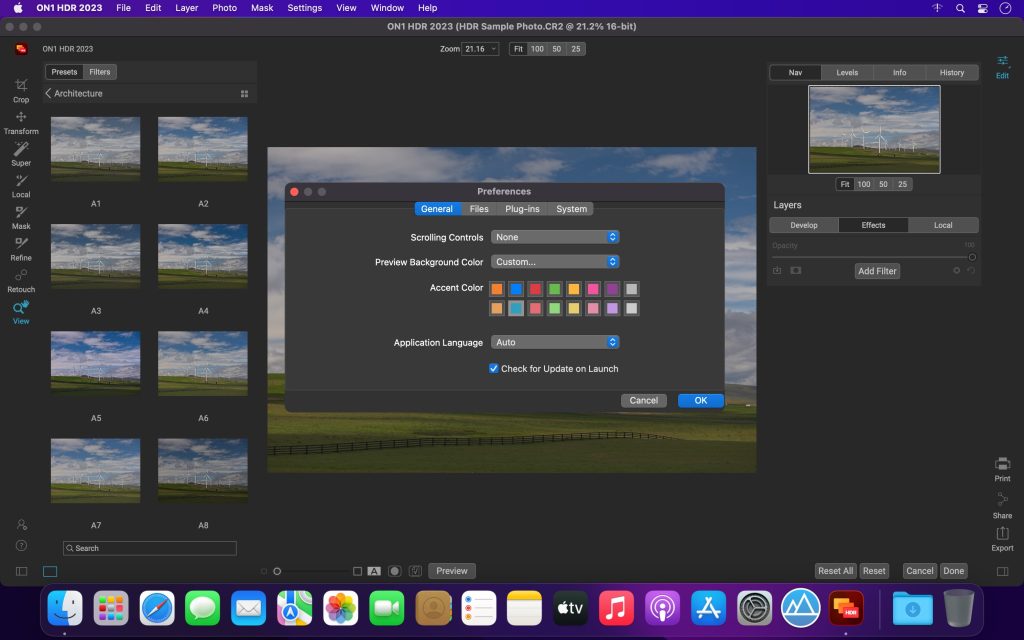
Task: Click the Add Filter button
Action: click(x=877, y=271)
